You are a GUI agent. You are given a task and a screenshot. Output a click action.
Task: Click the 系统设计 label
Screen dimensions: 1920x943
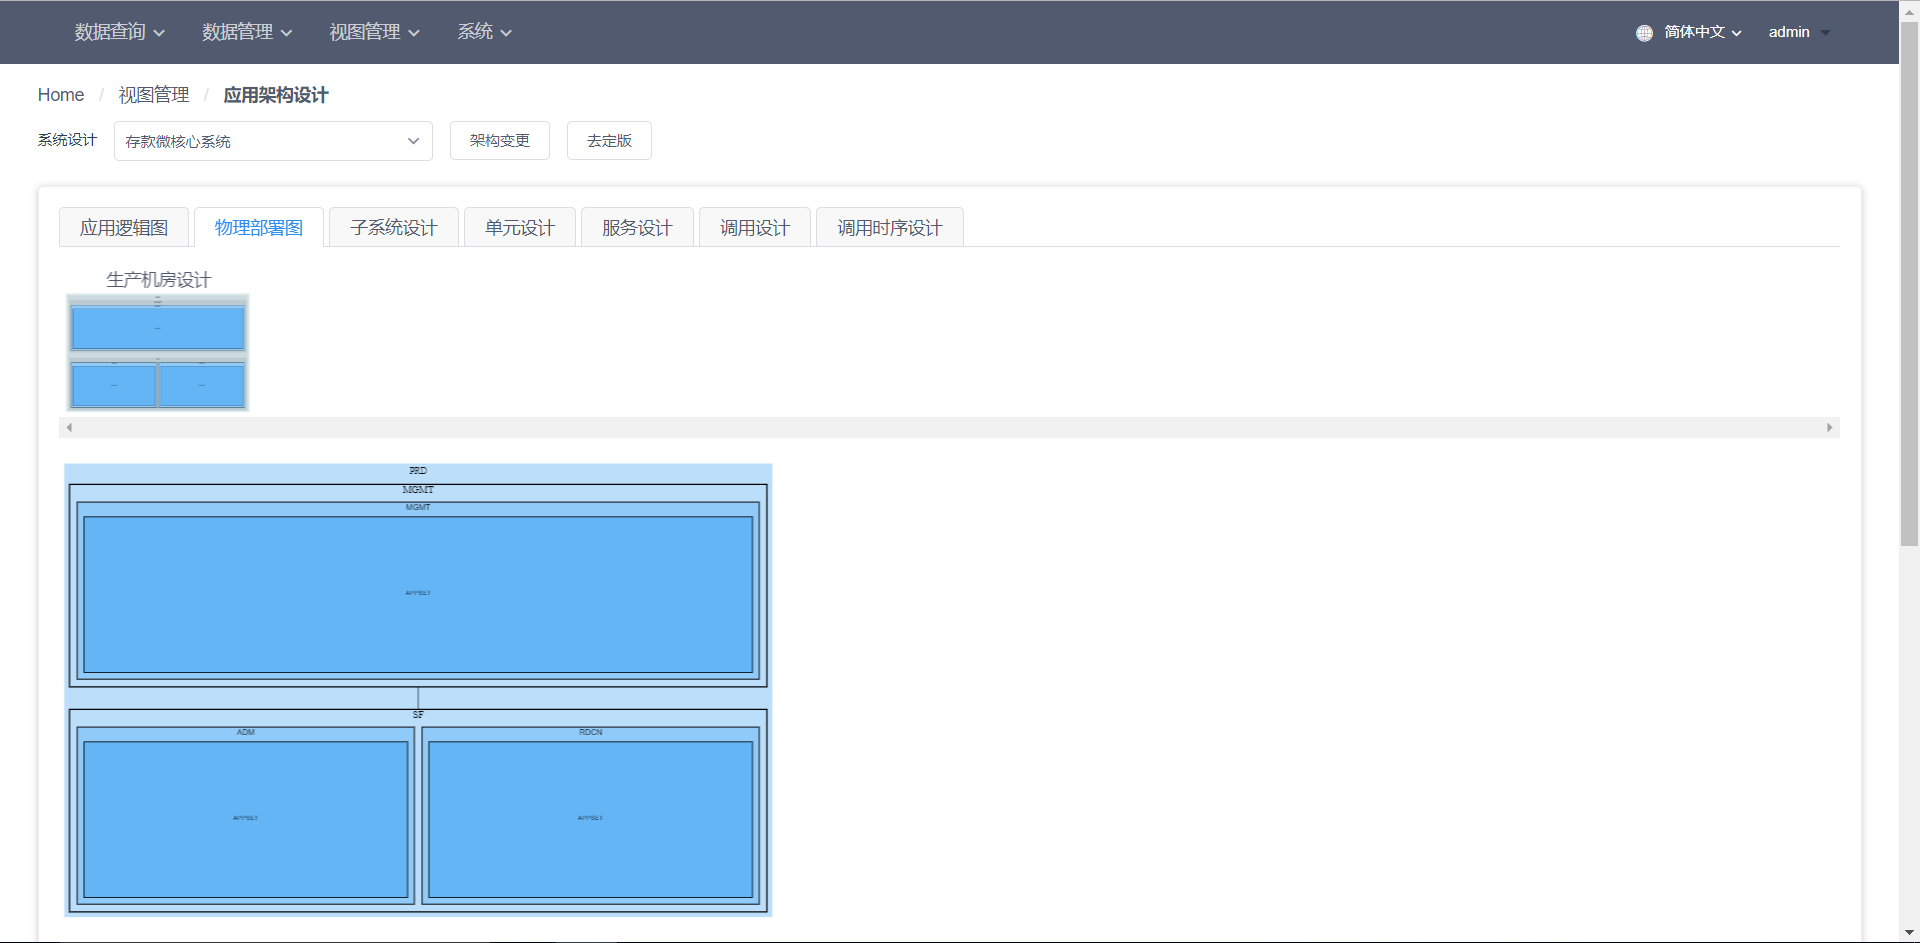[x=67, y=140]
